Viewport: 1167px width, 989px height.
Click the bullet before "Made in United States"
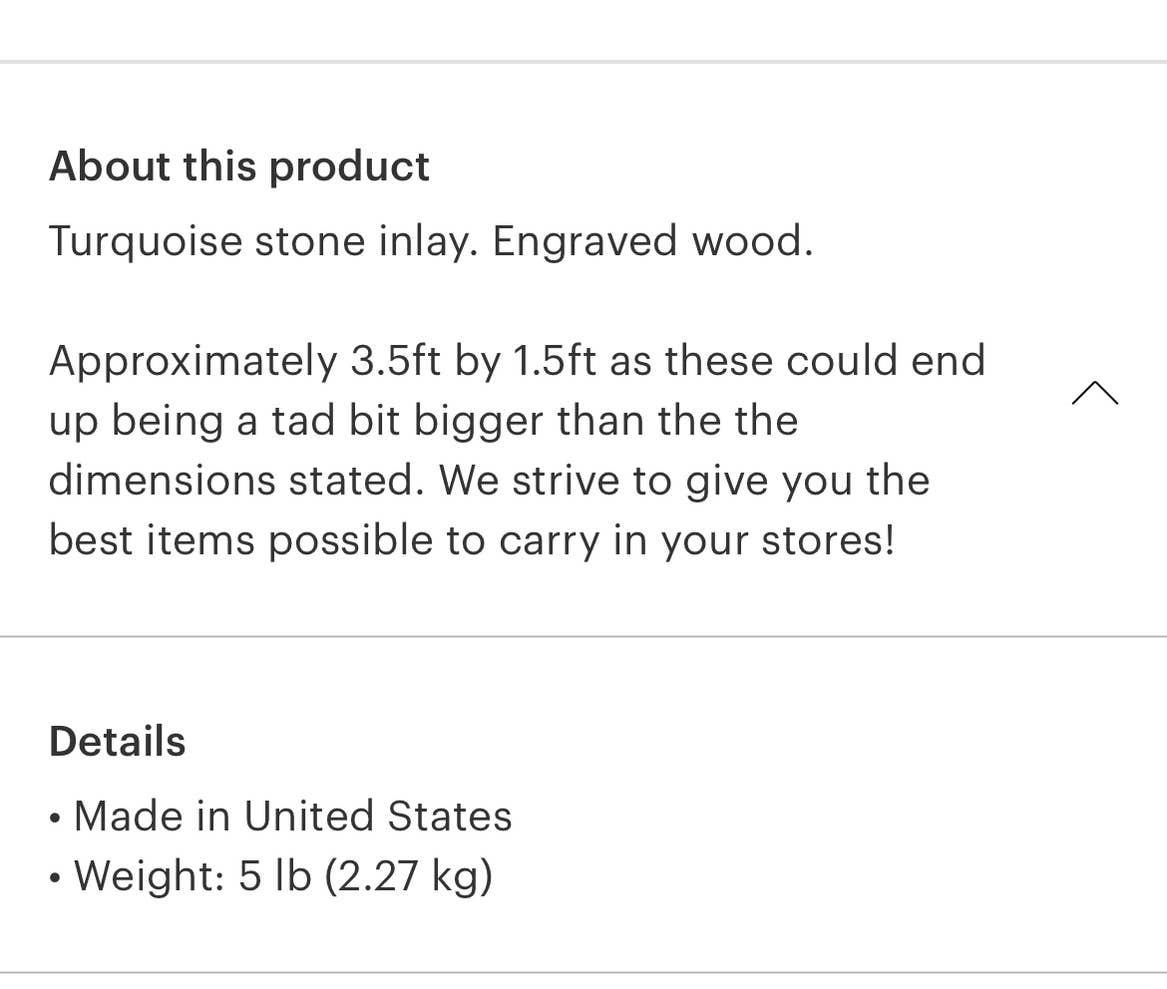pyautogui.click(x=55, y=818)
